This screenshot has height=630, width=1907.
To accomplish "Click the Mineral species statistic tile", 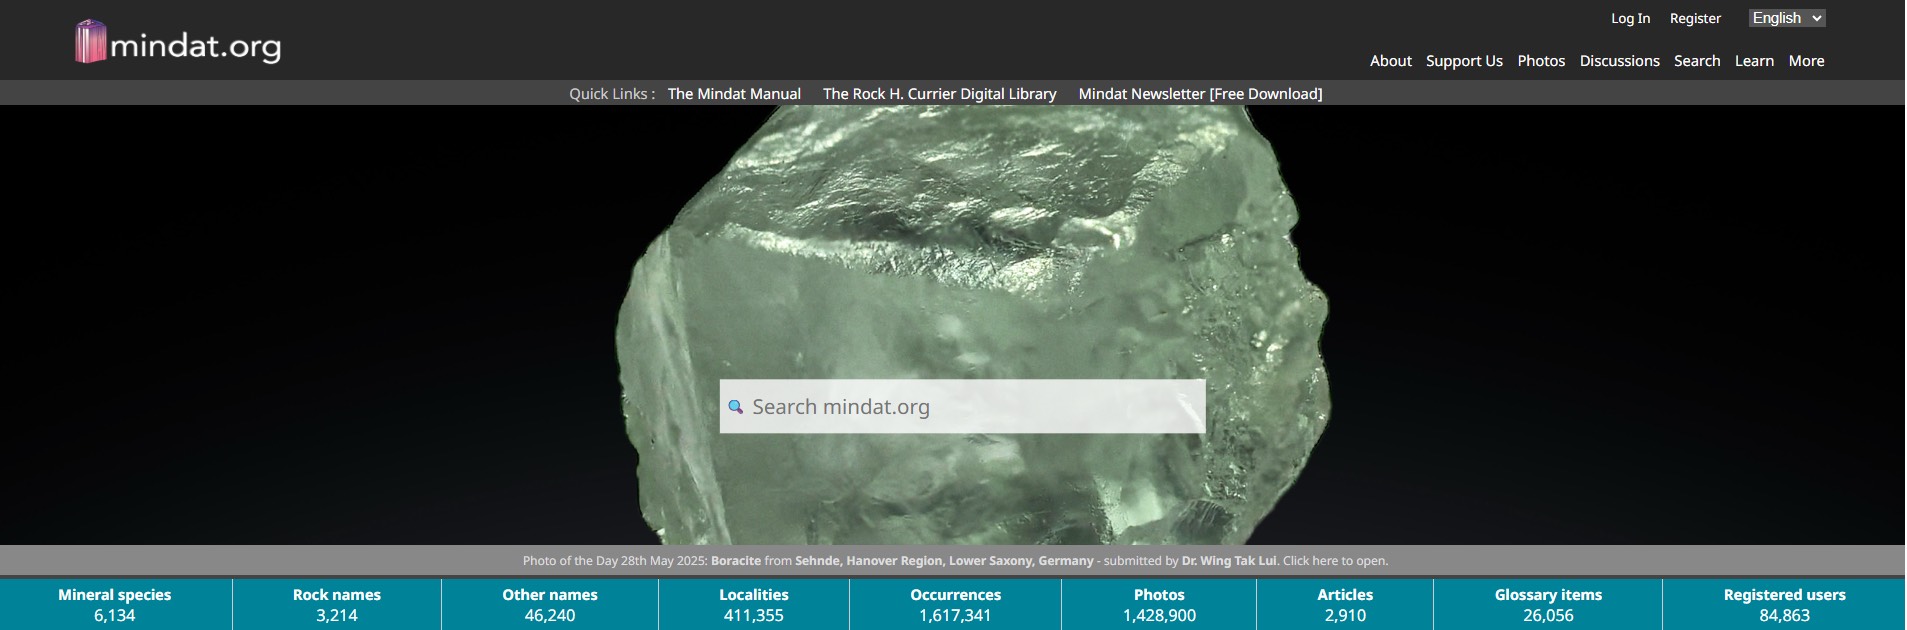I will coord(115,605).
